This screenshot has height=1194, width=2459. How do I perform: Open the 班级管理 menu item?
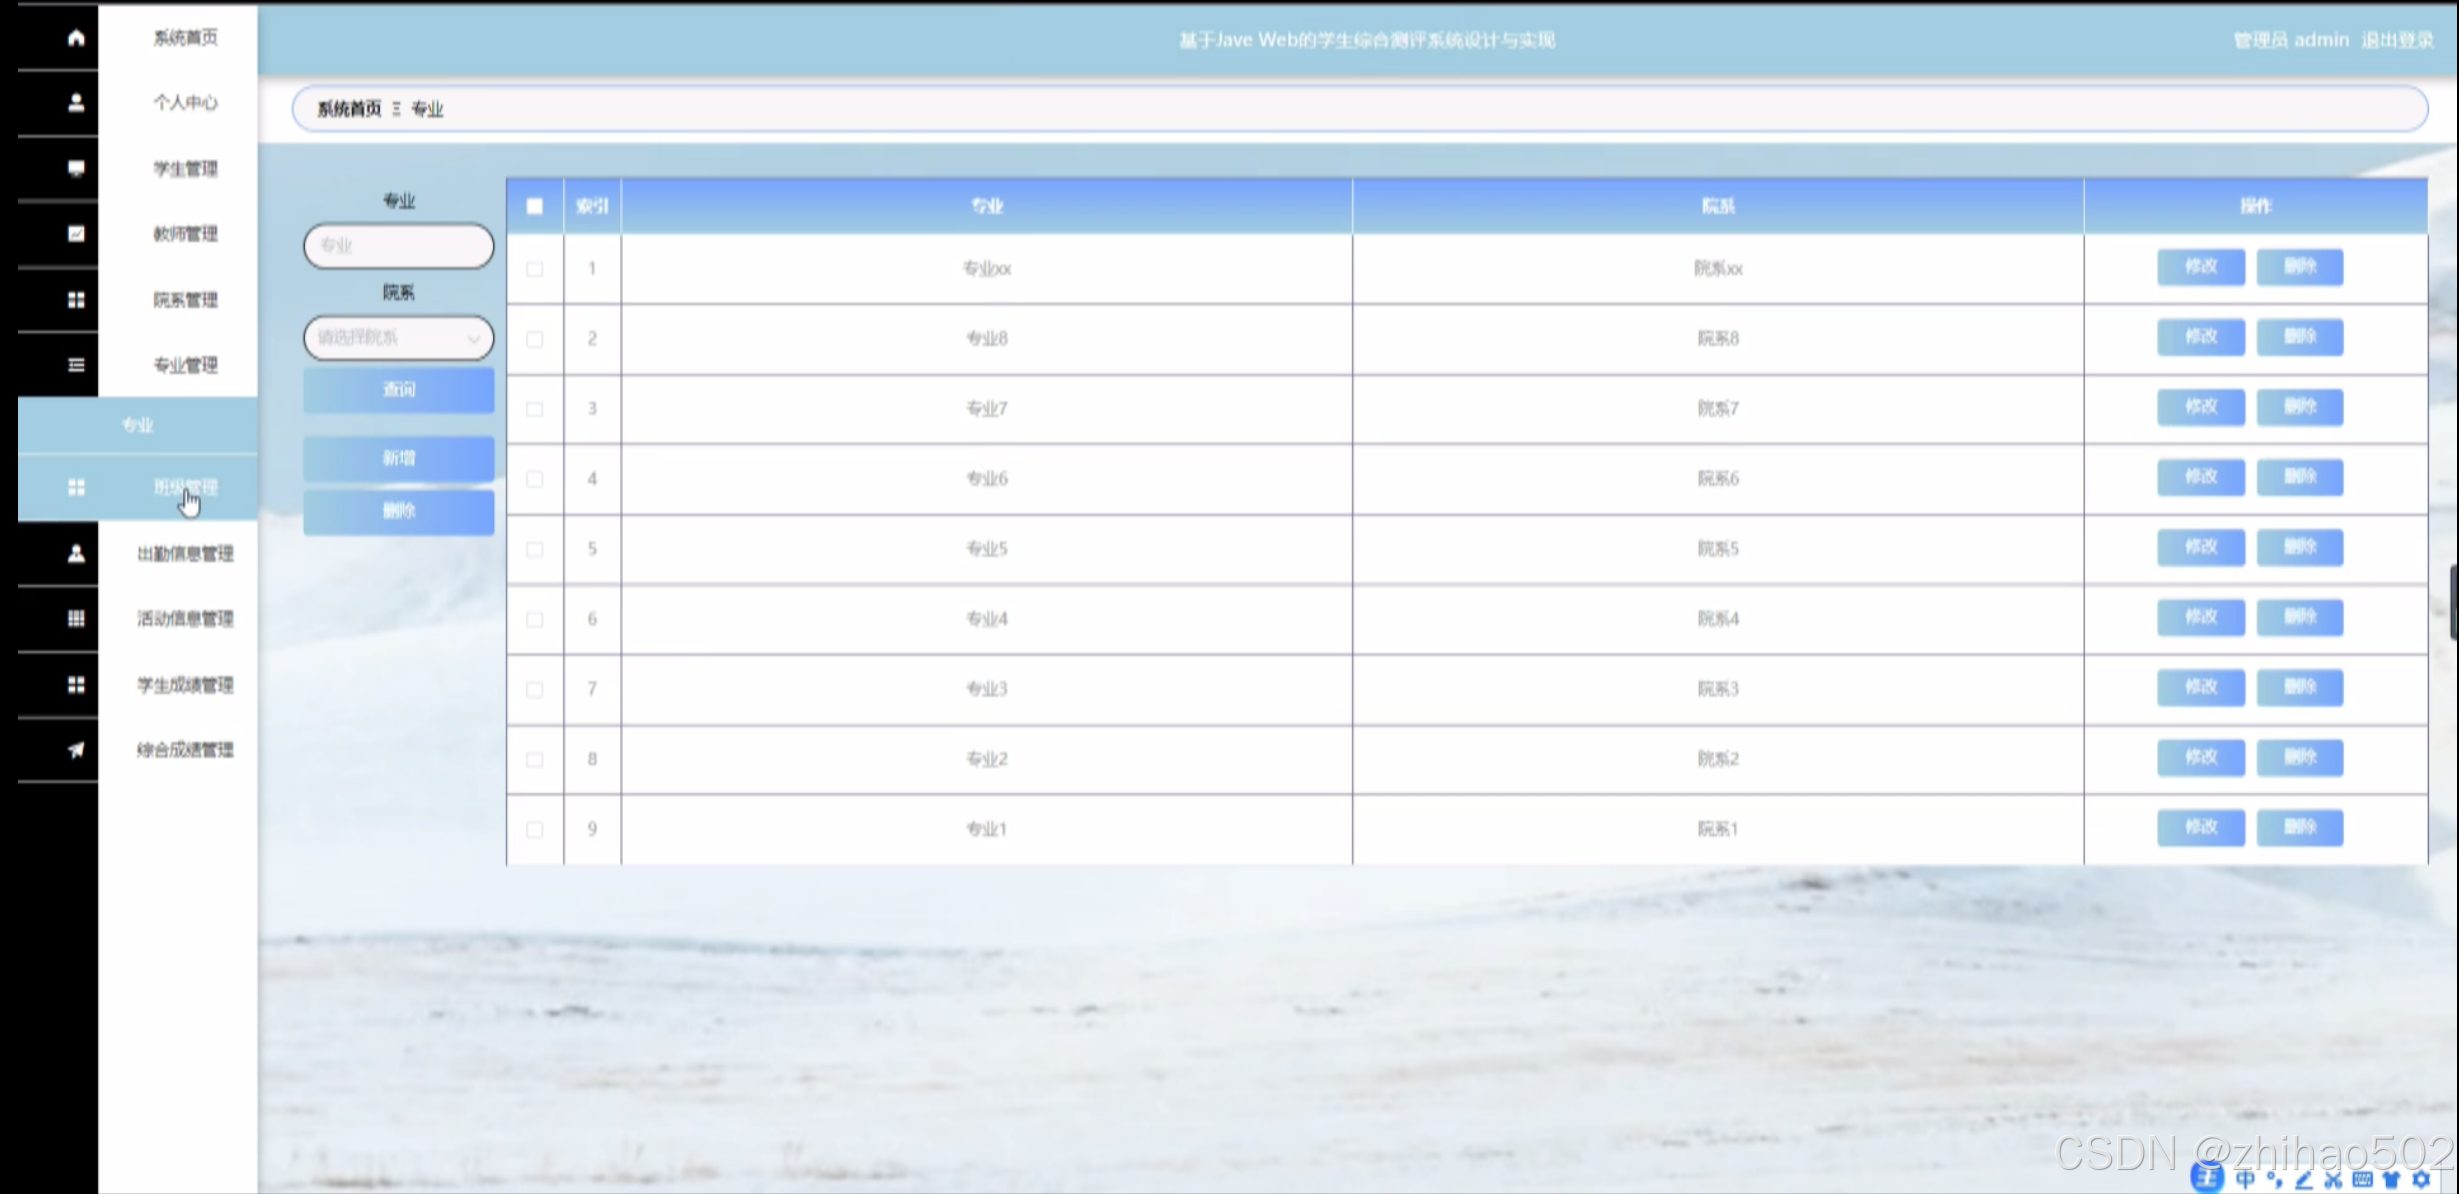pos(185,487)
